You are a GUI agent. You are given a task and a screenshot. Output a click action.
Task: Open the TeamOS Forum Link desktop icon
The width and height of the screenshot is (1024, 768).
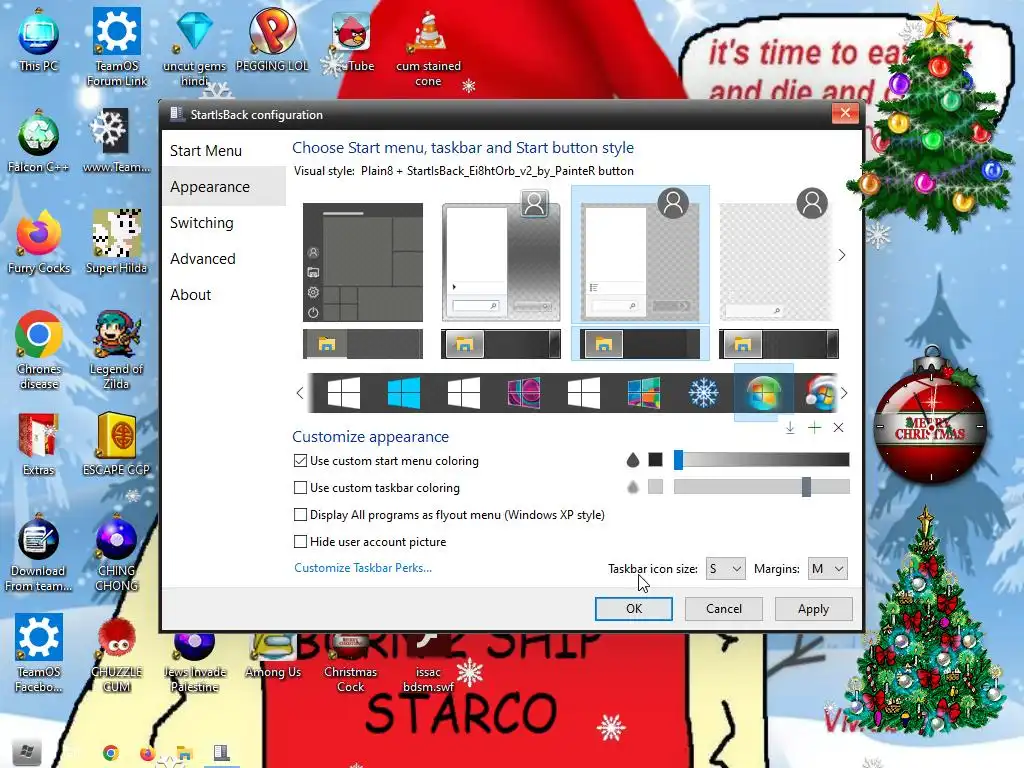point(117,47)
